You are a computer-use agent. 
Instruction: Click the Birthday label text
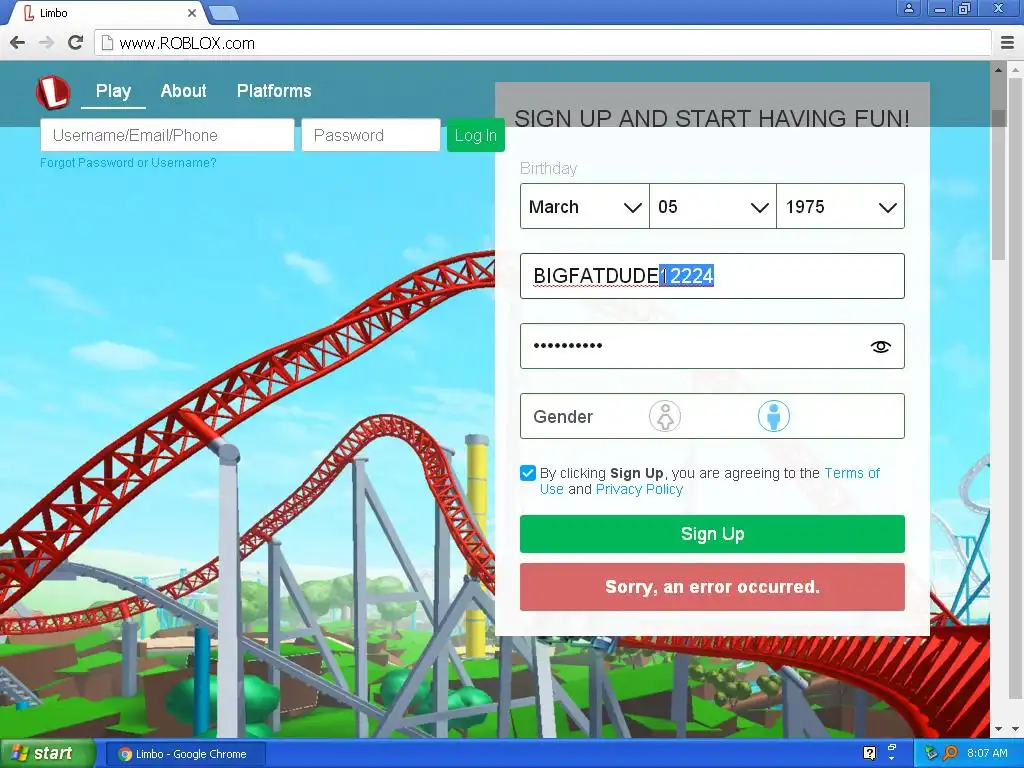click(549, 168)
